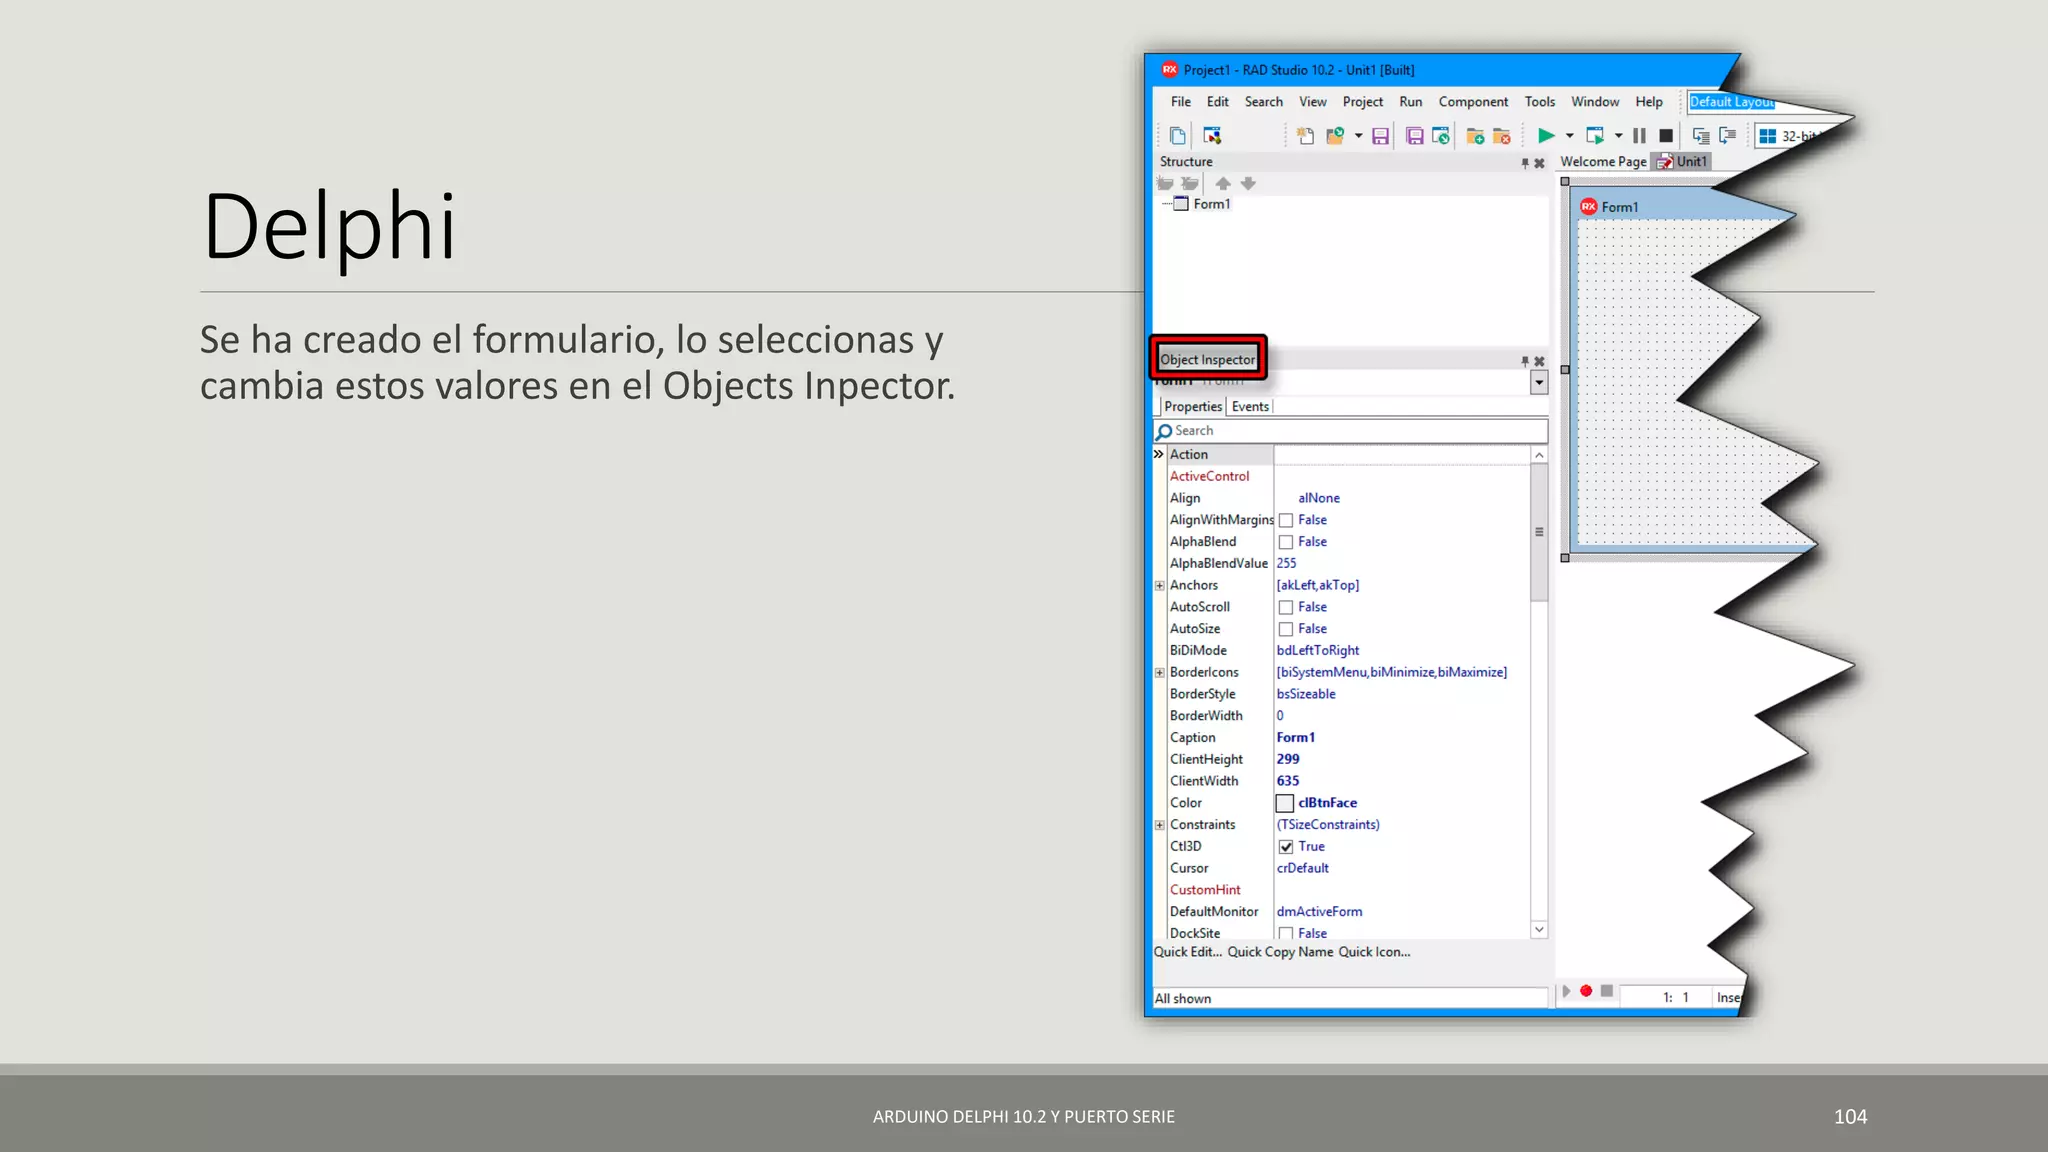
Task: Expand the Constraints property
Action: point(1160,825)
